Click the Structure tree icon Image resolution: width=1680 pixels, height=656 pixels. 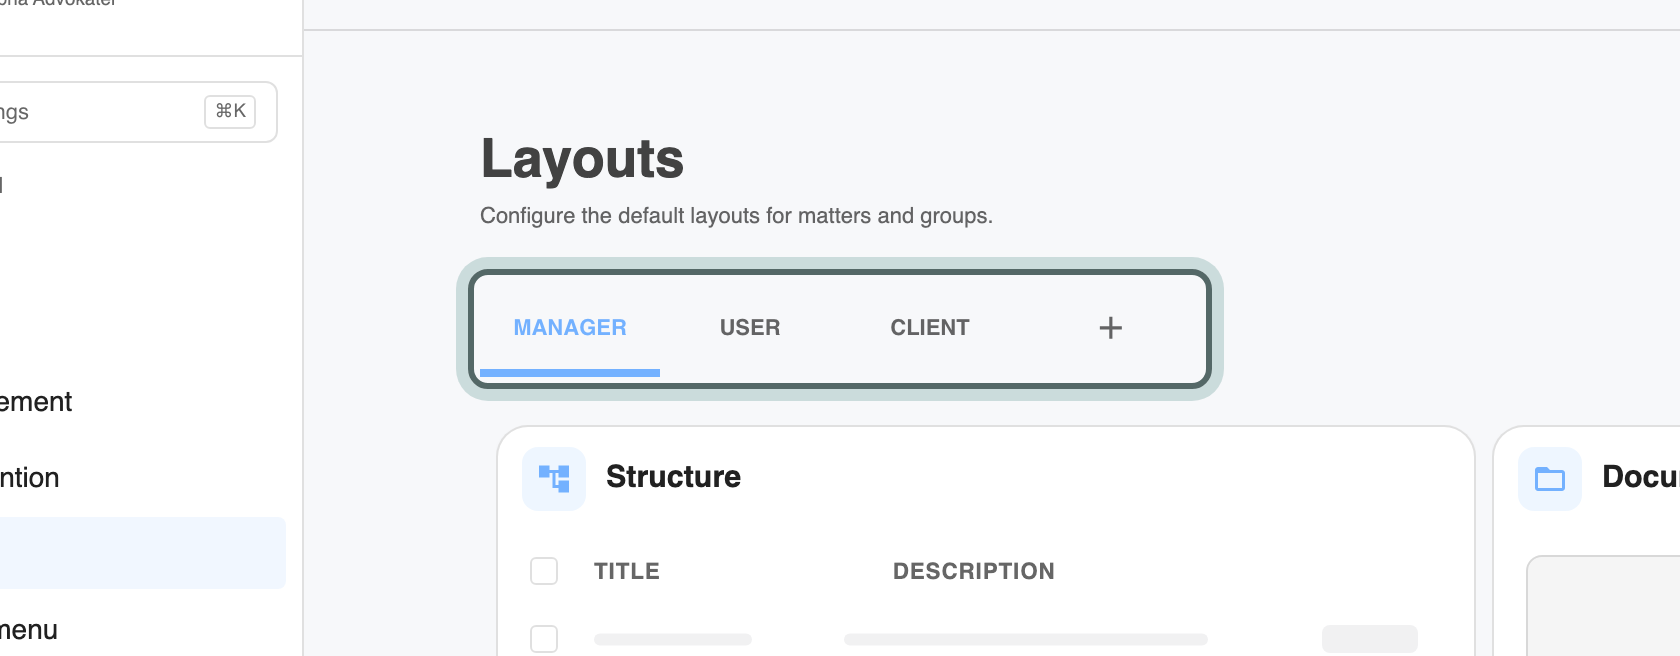554,479
